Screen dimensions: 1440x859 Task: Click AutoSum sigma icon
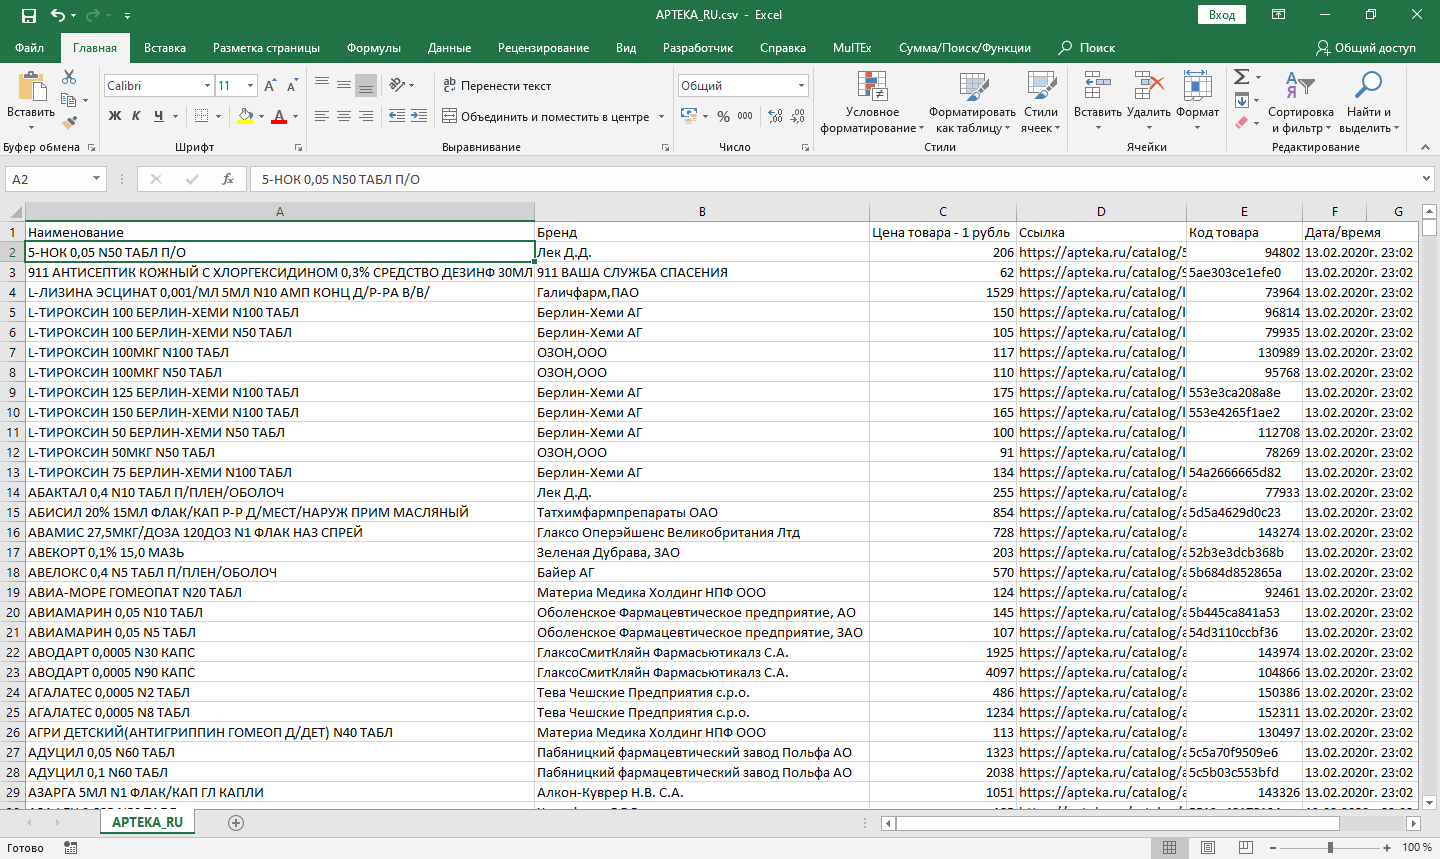(x=1241, y=77)
